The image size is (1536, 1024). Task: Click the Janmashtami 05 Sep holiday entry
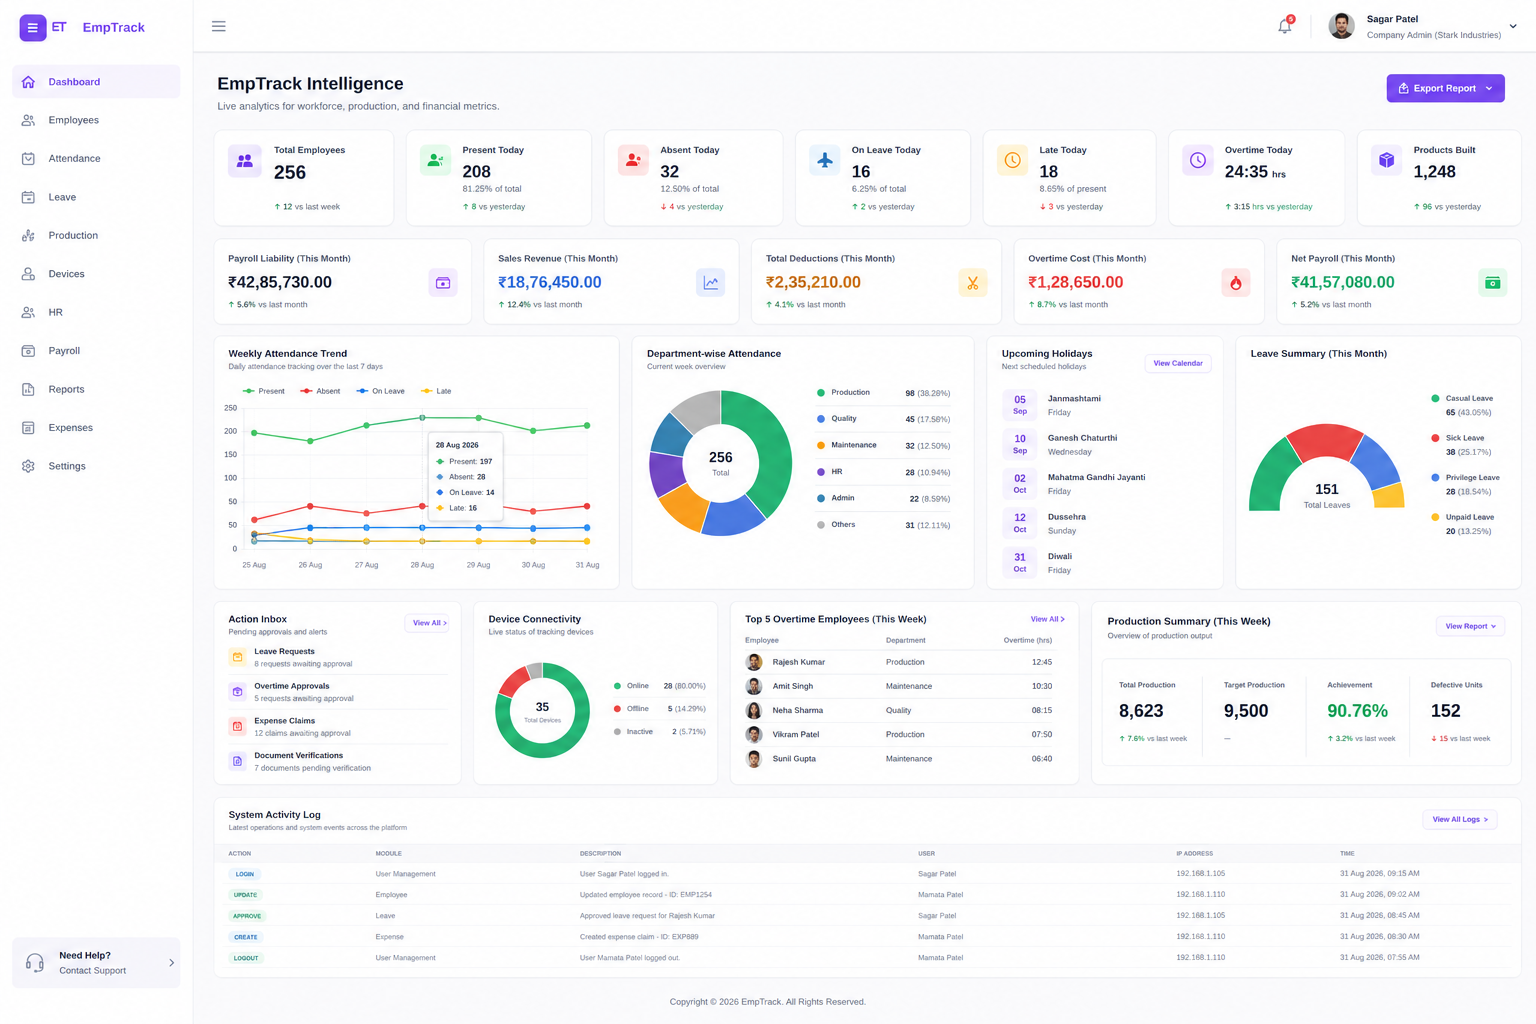pyautogui.click(x=1105, y=405)
